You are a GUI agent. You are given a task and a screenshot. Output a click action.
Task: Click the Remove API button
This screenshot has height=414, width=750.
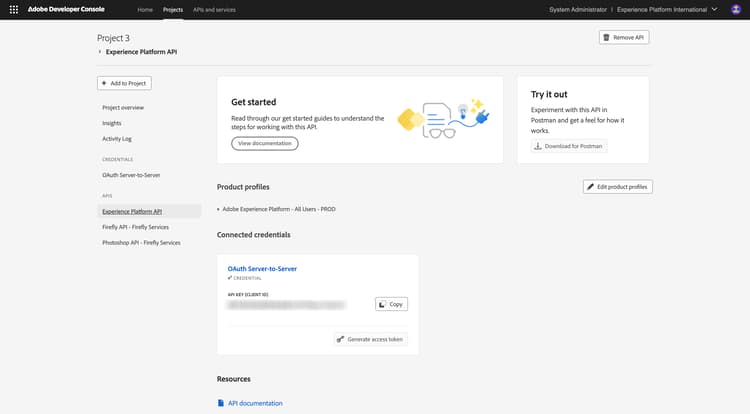click(624, 37)
